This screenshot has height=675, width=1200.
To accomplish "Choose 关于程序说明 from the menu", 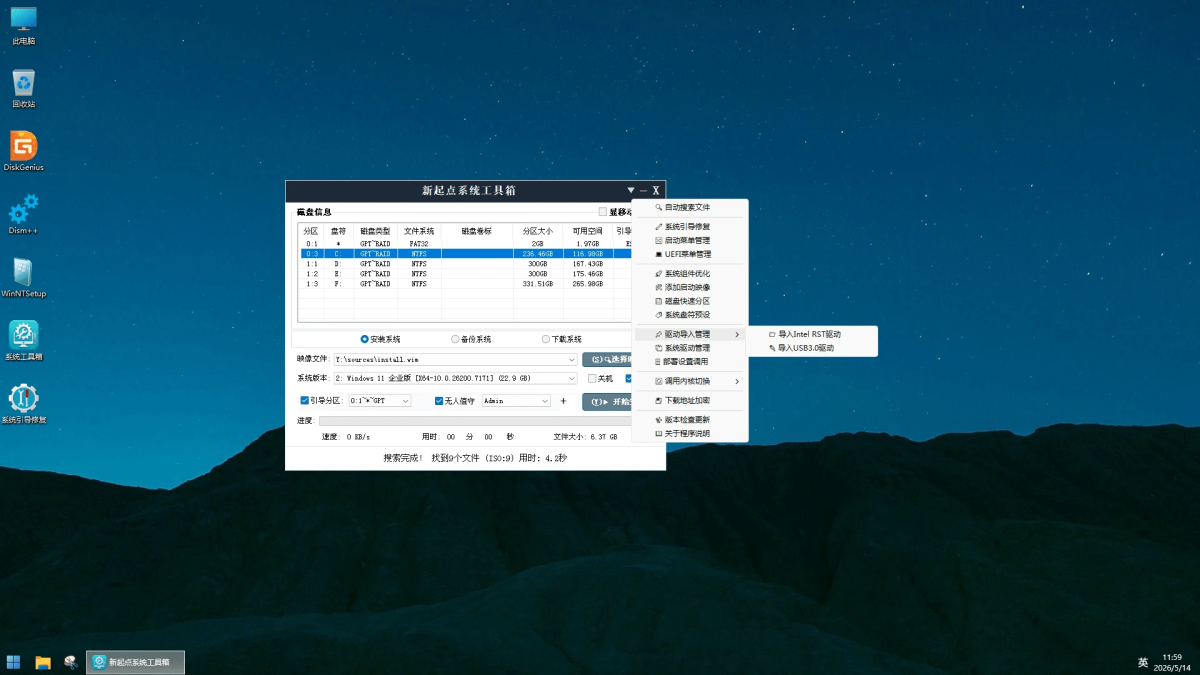I will (x=690, y=434).
